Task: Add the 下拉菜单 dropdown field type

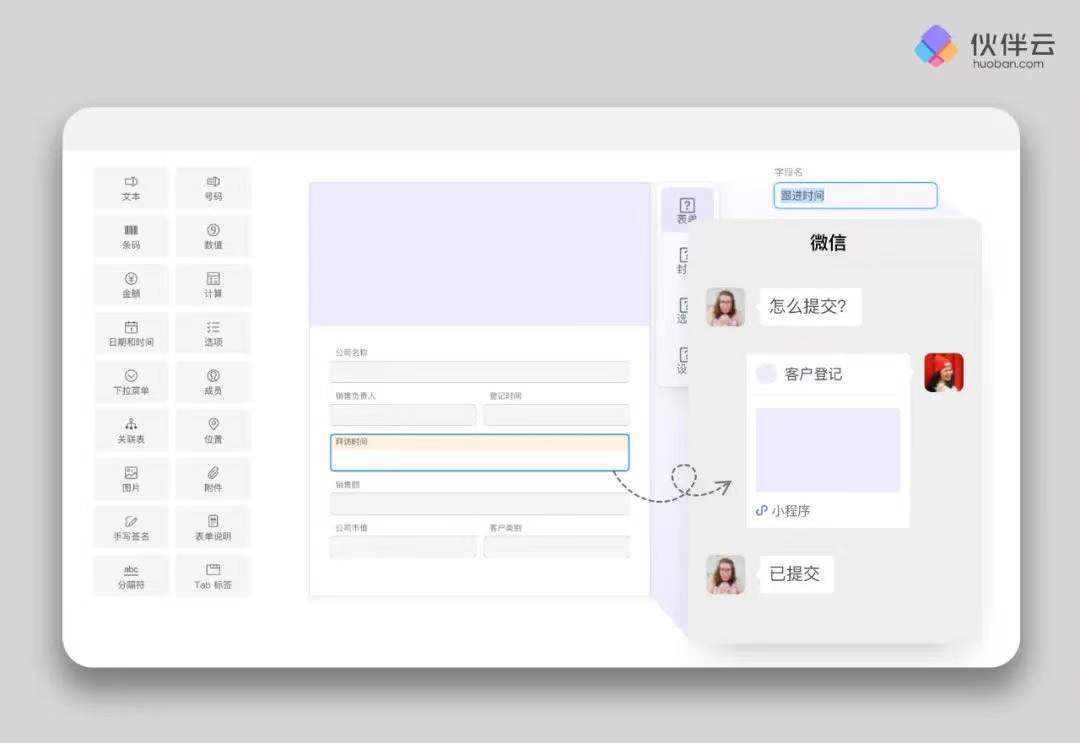Action: point(131,382)
